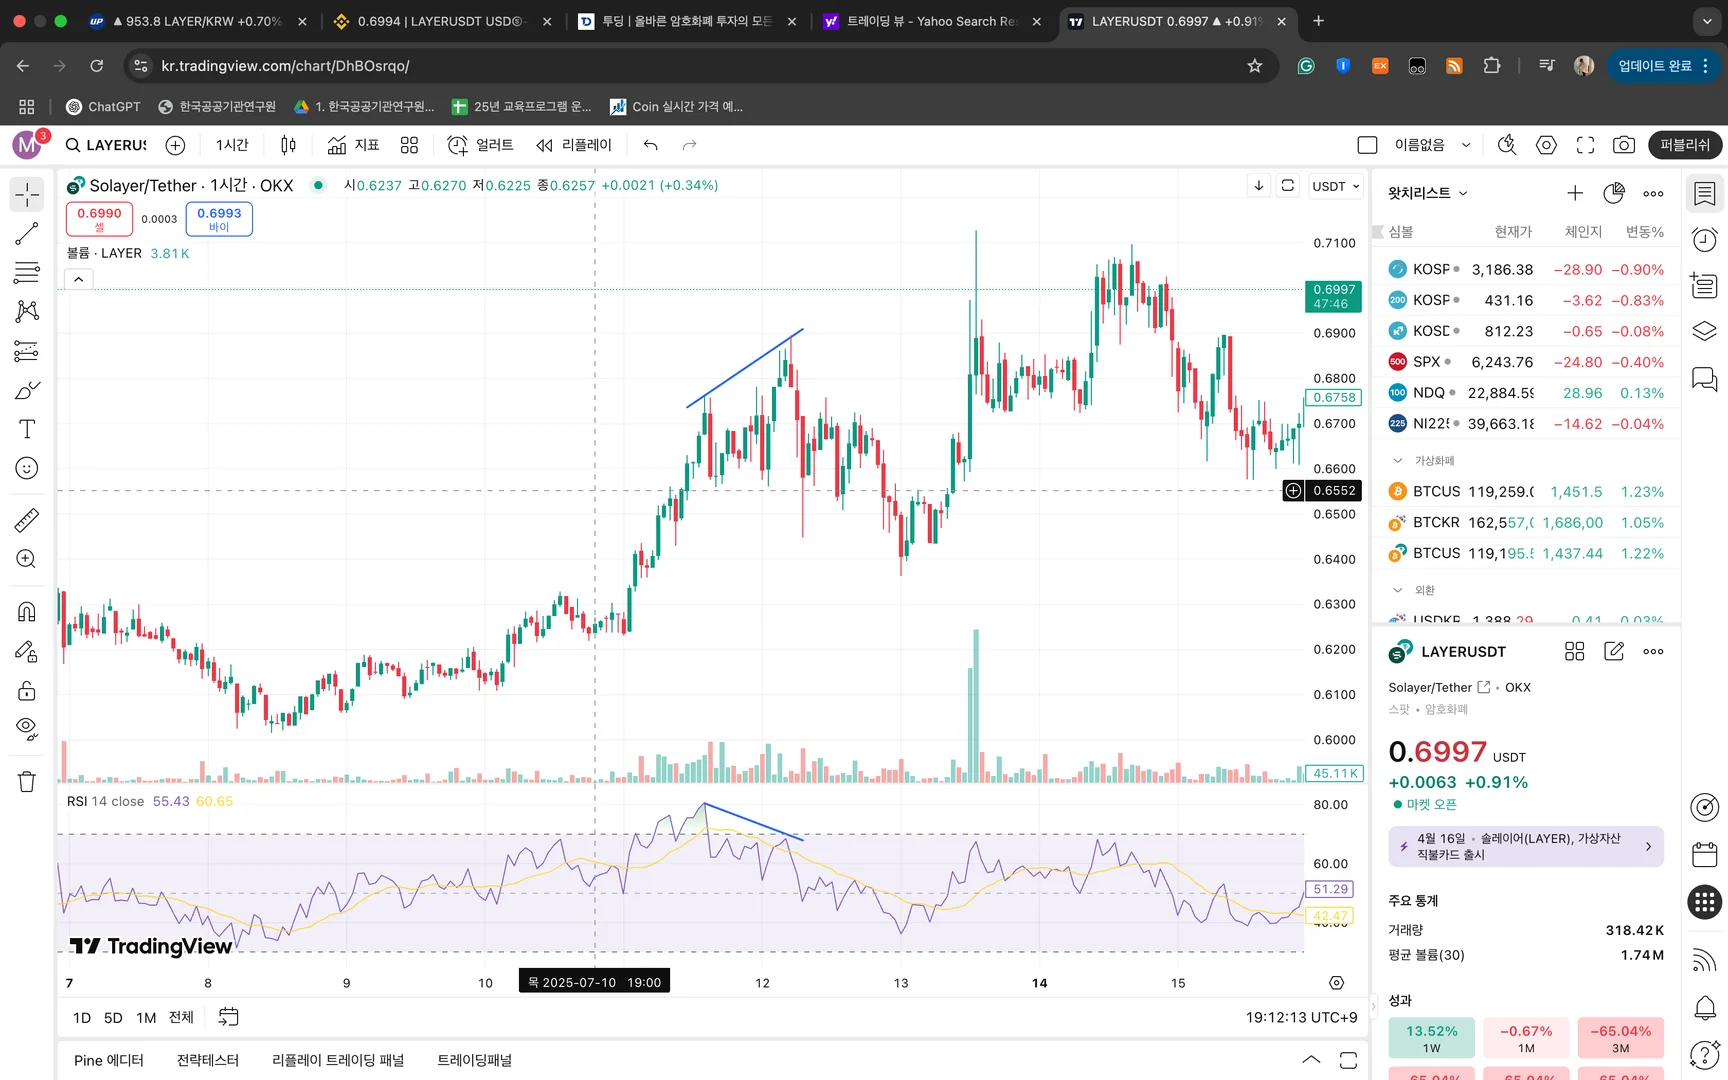Add a symbol to the watchlist
This screenshot has height=1080, width=1728.
point(1575,193)
